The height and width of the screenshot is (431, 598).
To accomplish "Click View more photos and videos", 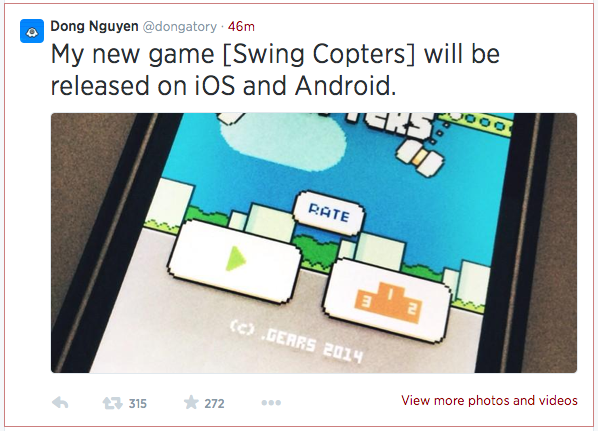I will (489, 400).
